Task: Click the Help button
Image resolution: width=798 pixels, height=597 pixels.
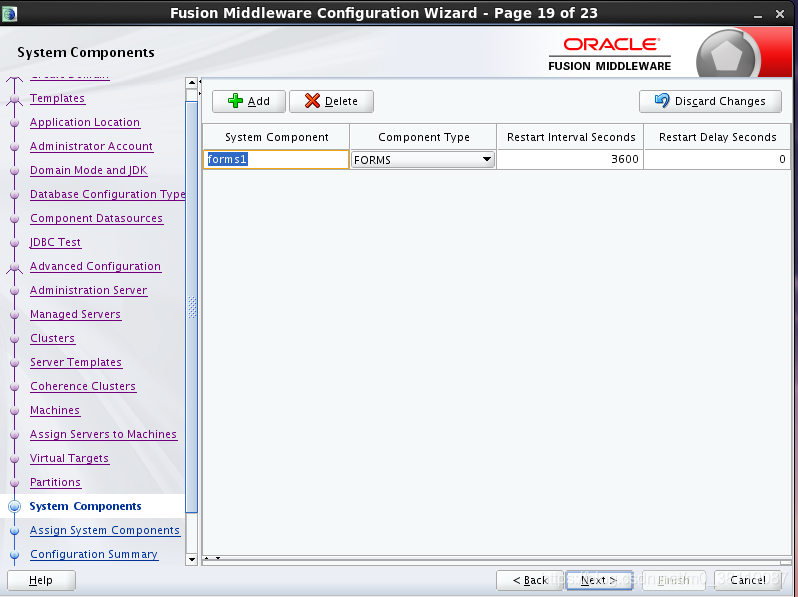Action: 41,580
